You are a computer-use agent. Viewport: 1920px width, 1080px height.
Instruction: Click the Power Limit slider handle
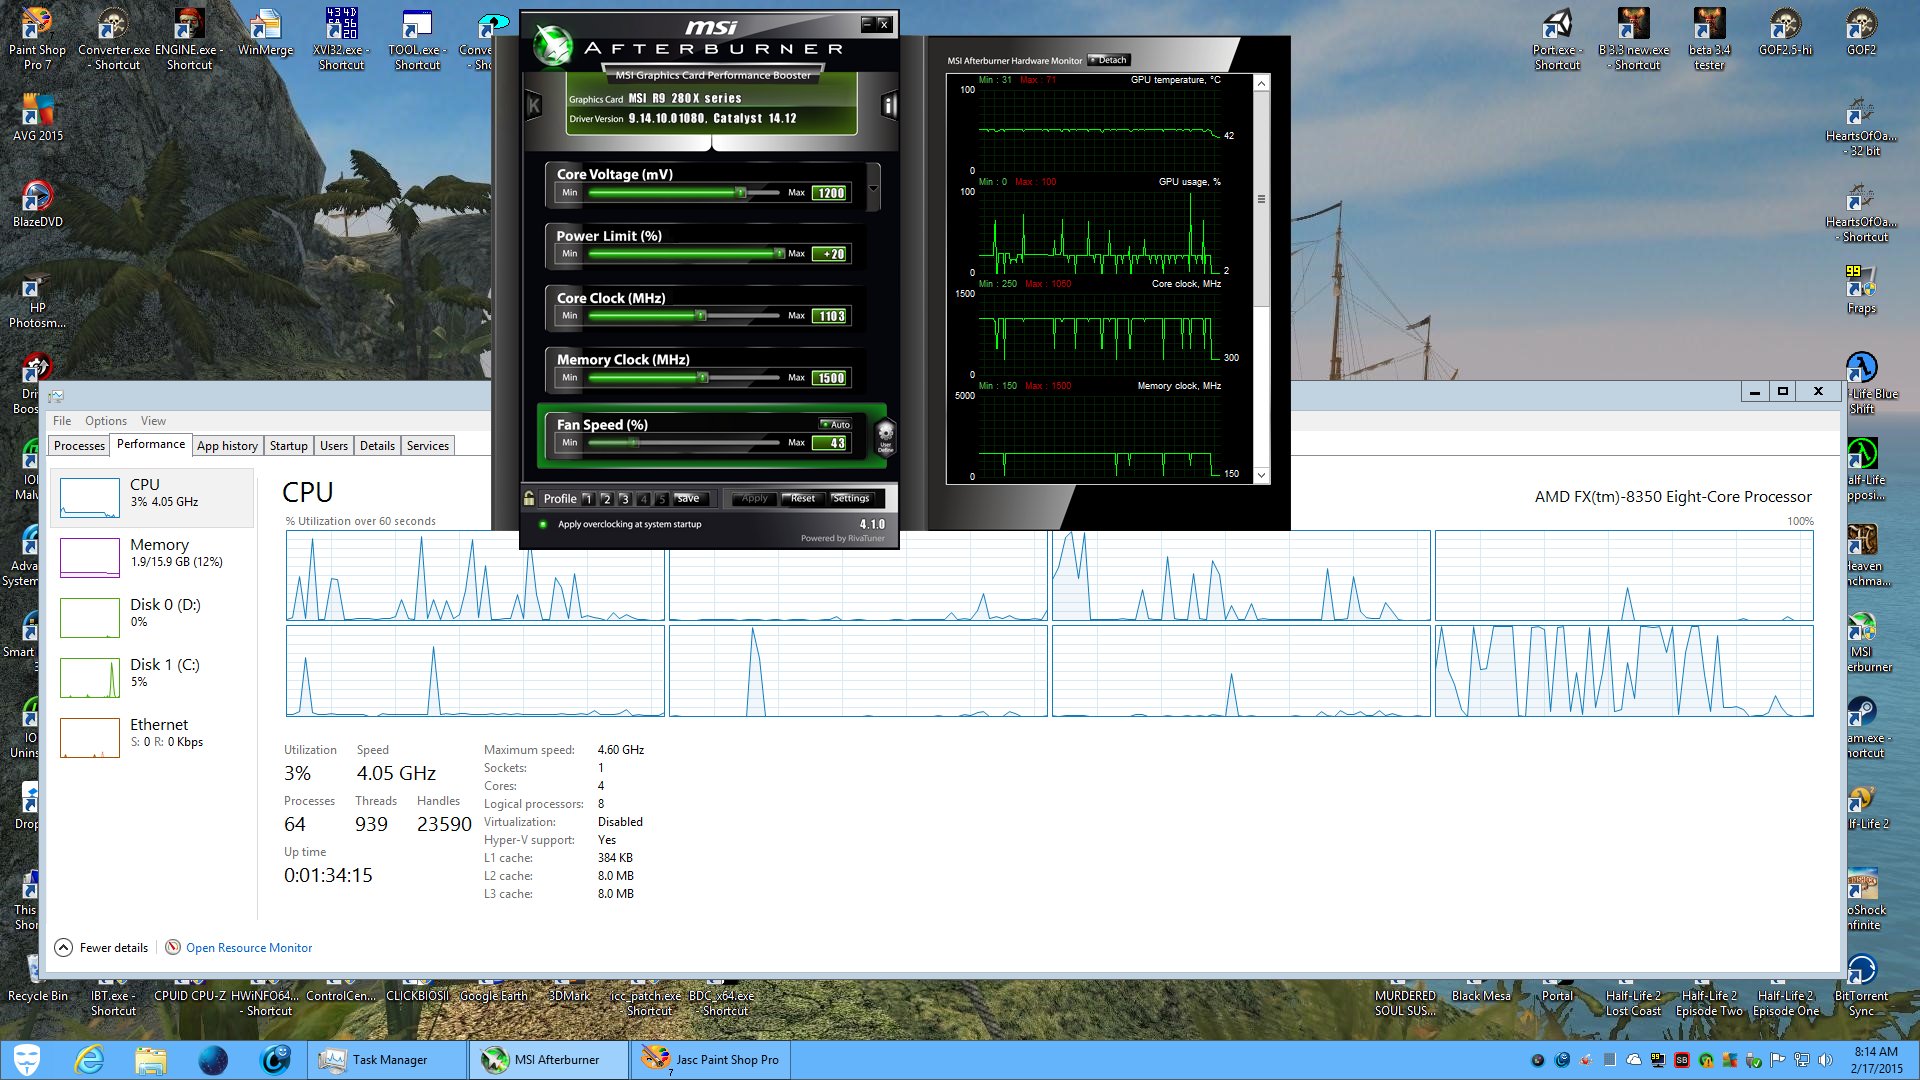coord(779,253)
